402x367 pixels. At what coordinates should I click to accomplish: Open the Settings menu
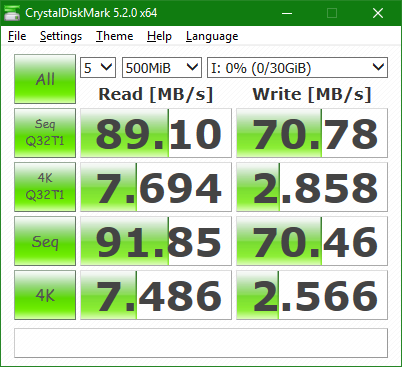[61, 36]
